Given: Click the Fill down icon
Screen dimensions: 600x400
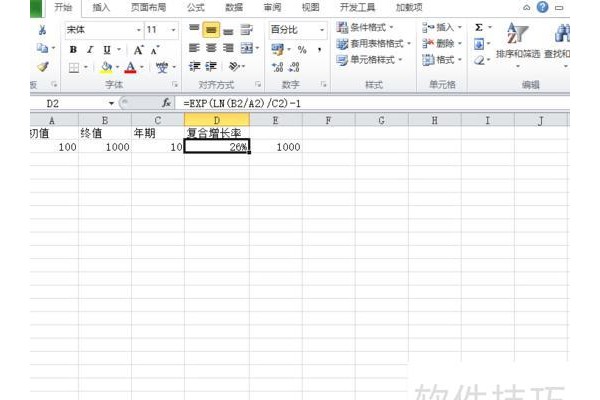Looking at the screenshot, I should (478, 44).
